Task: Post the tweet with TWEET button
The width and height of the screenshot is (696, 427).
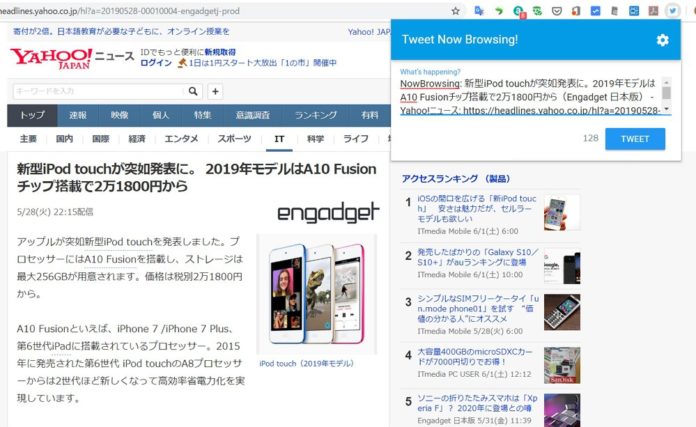Action: pyautogui.click(x=635, y=139)
